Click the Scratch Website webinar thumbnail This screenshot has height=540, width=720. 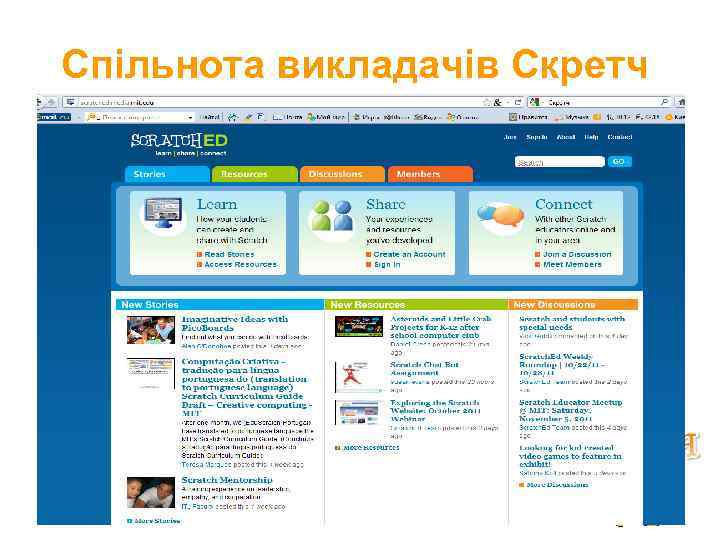(359, 412)
